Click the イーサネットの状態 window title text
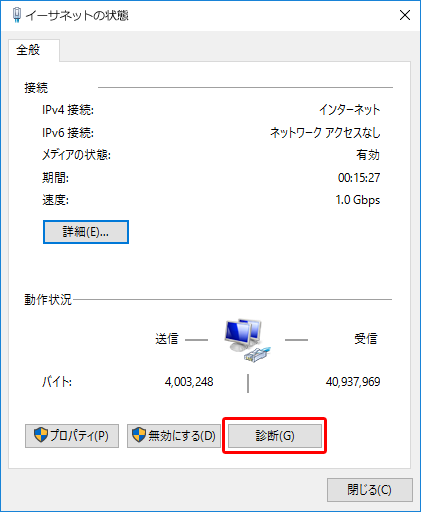Screen dimensions: 421x512 77,15
